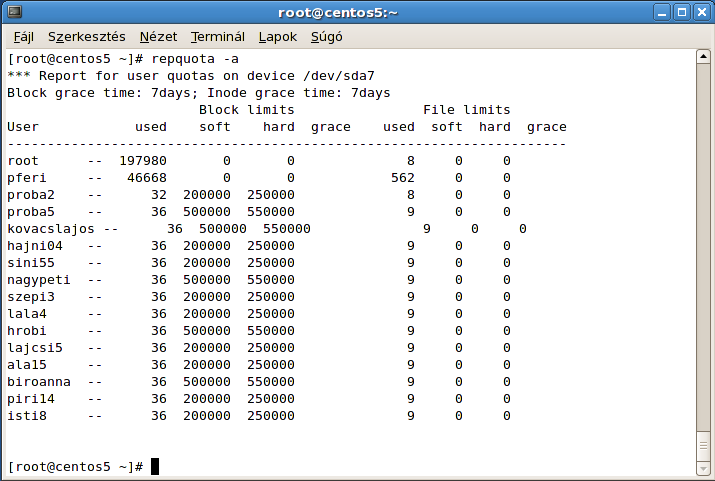The height and width of the screenshot is (481, 715).
Task: Open the Terminál menu
Action: (x=217, y=37)
